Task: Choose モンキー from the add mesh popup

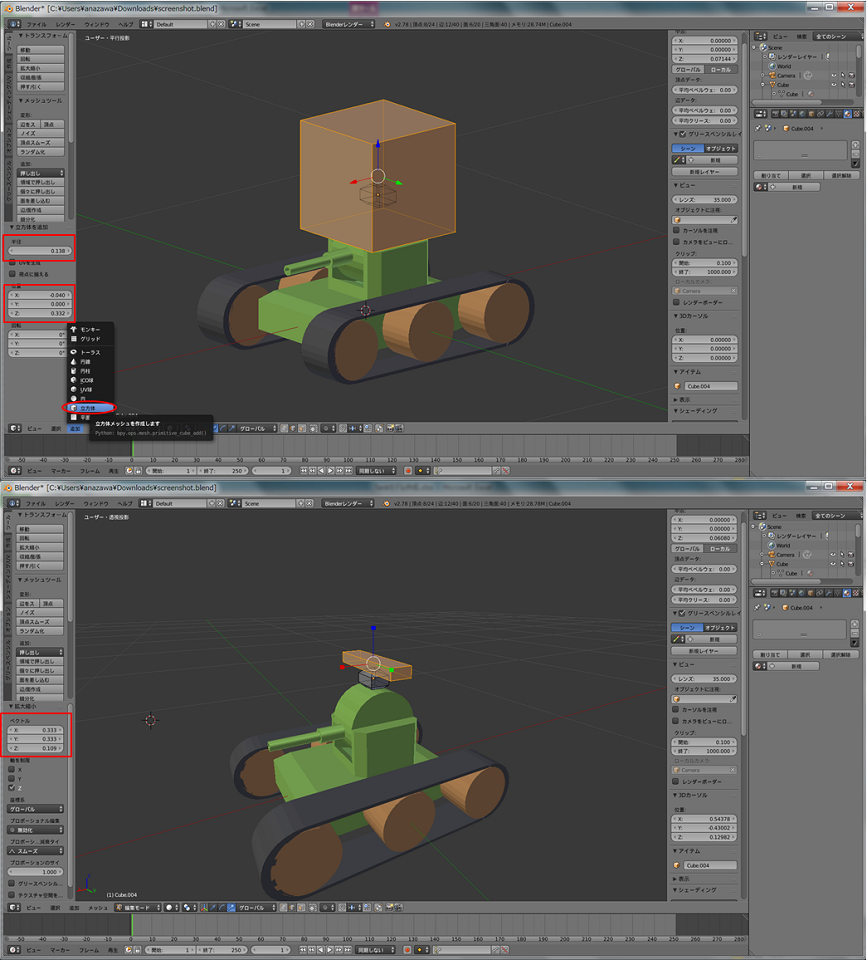Action: click(89, 329)
